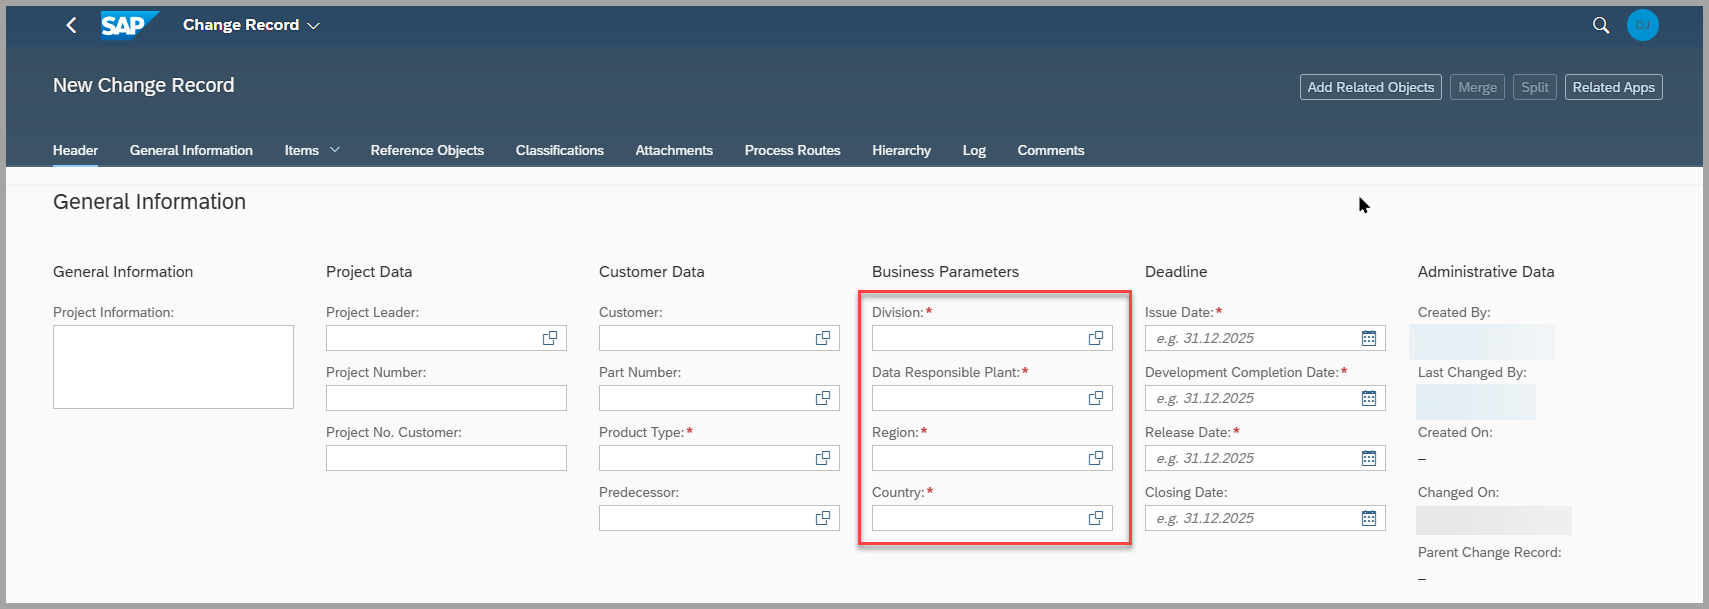Open calendar picker for Closing Date
This screenshot has height=609, width=1709.
click(x=1369, y=518)
